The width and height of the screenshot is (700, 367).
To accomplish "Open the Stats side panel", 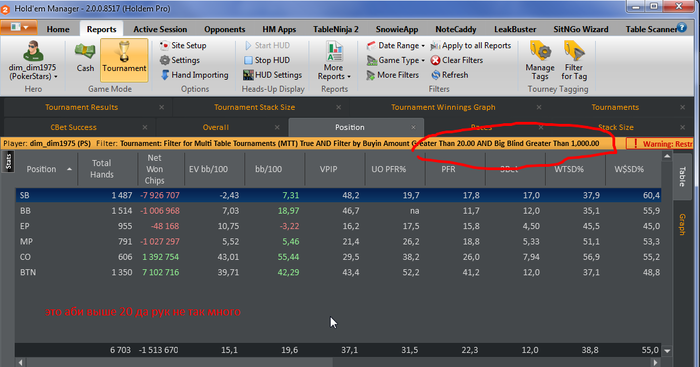I will point(8,162).
